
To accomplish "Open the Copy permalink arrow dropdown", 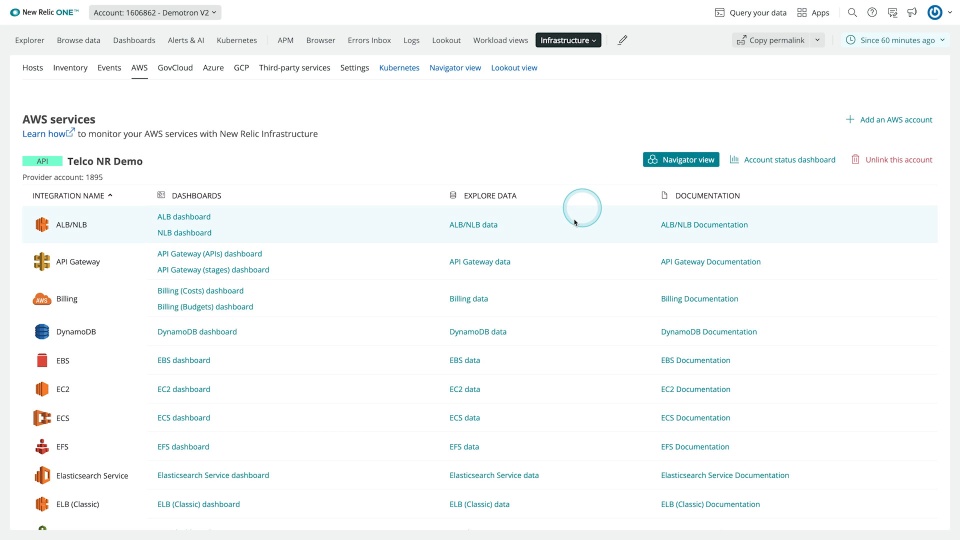I will pos(817,40).
